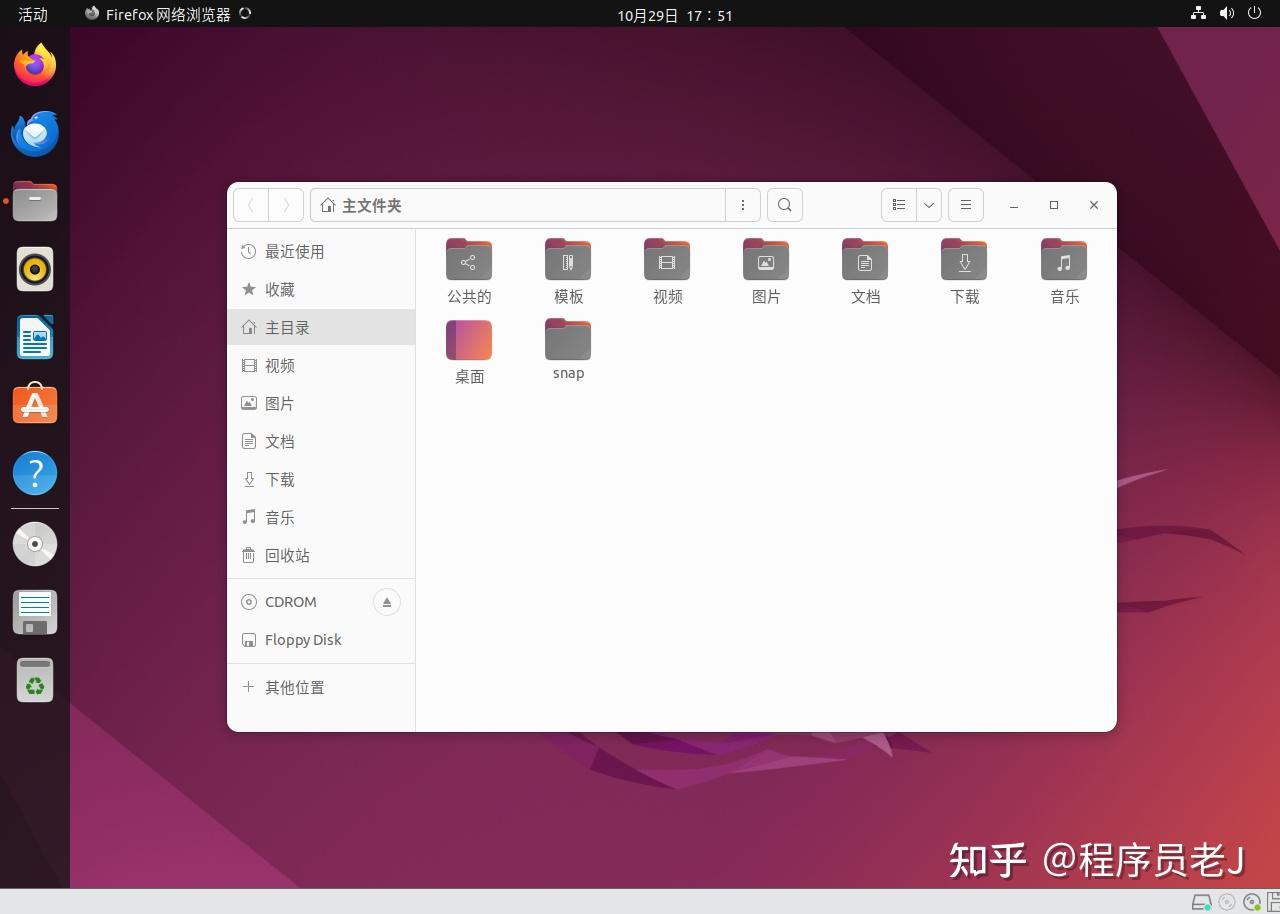
Task: Open 其他位置 to expand more locations
Action: click(293, 687)
